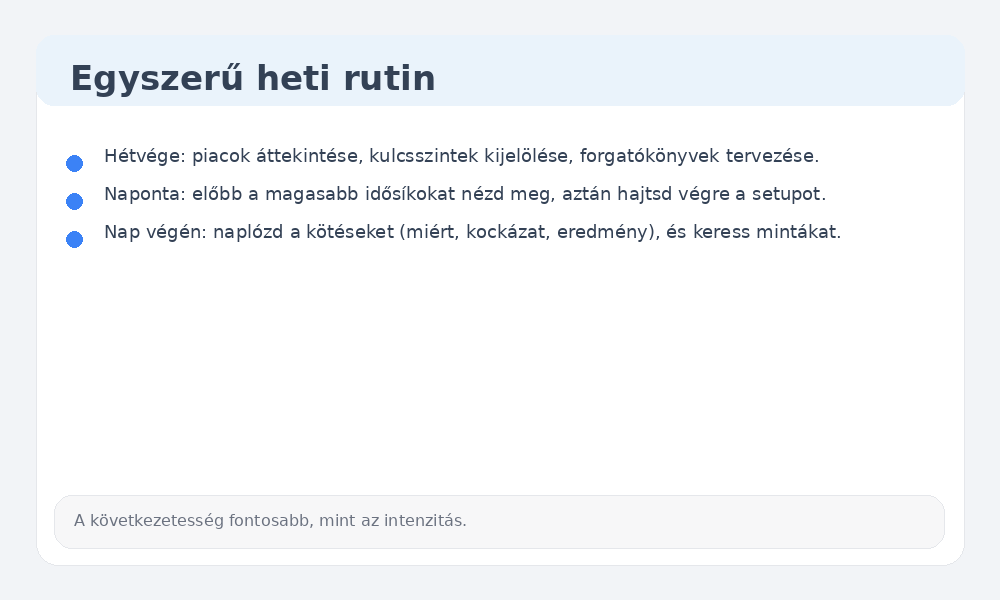Open the blue header banner area

[500, 70]
